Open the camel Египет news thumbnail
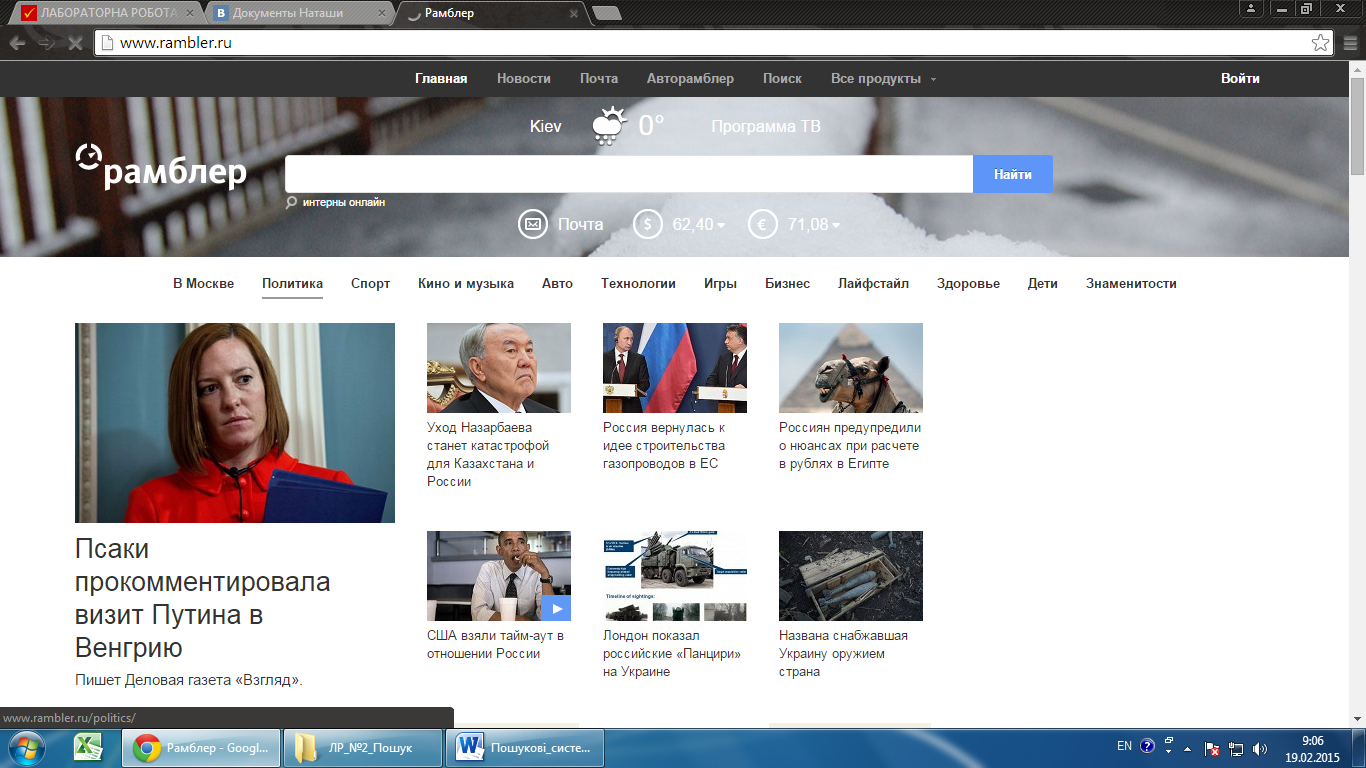 point(851,368)
